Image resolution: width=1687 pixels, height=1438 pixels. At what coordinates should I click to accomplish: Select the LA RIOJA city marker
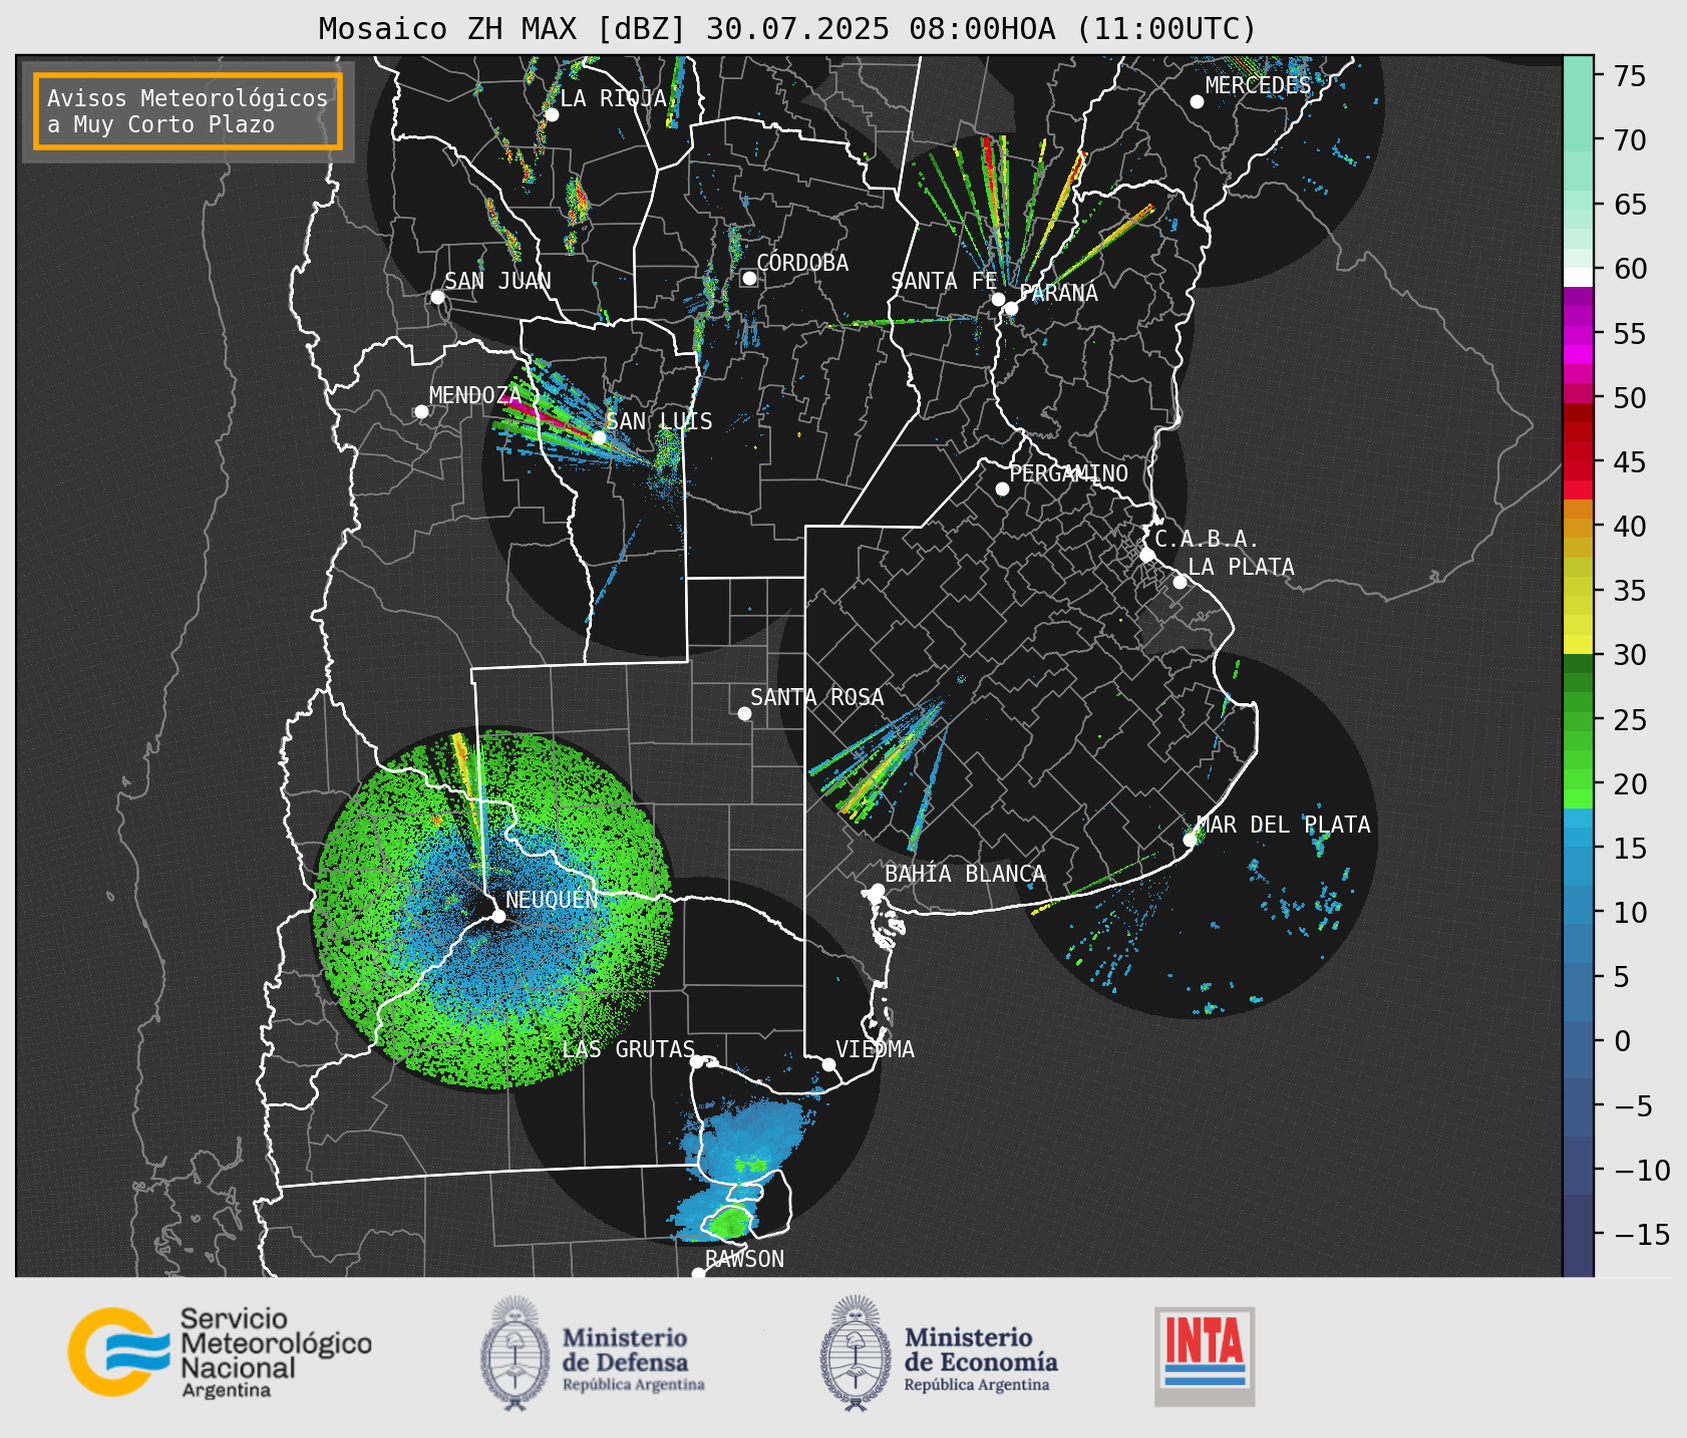551,115
